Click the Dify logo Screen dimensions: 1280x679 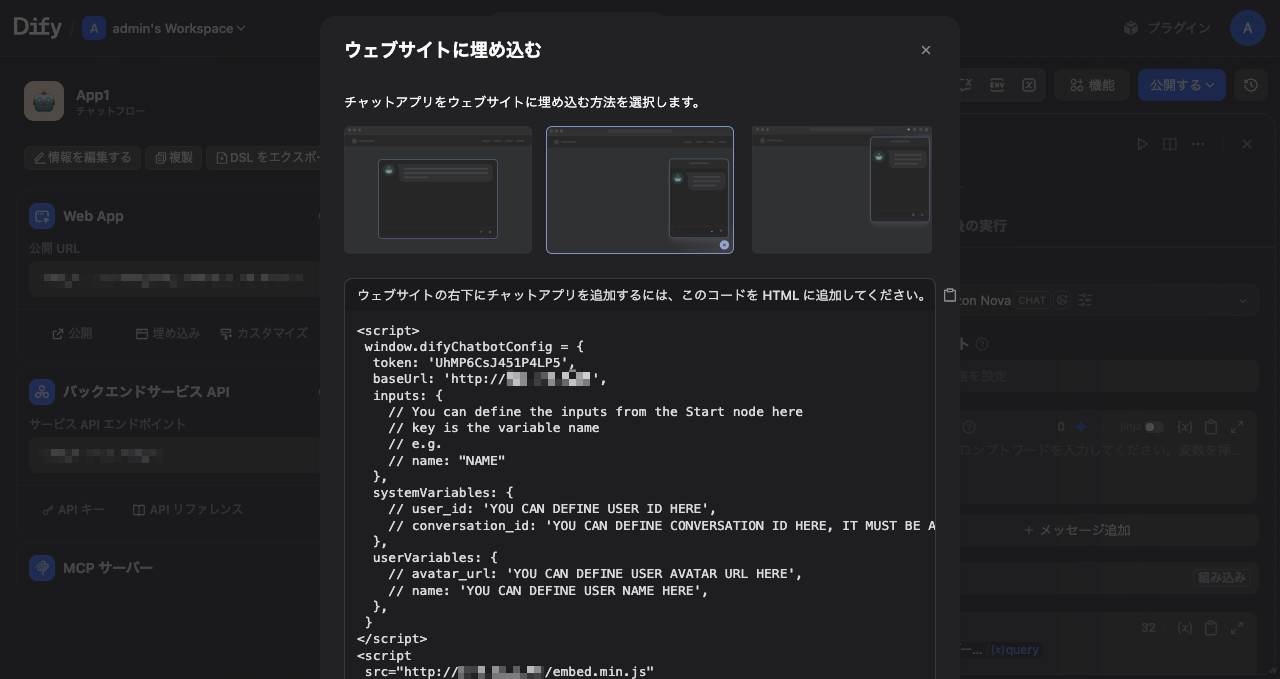[37, 27]
